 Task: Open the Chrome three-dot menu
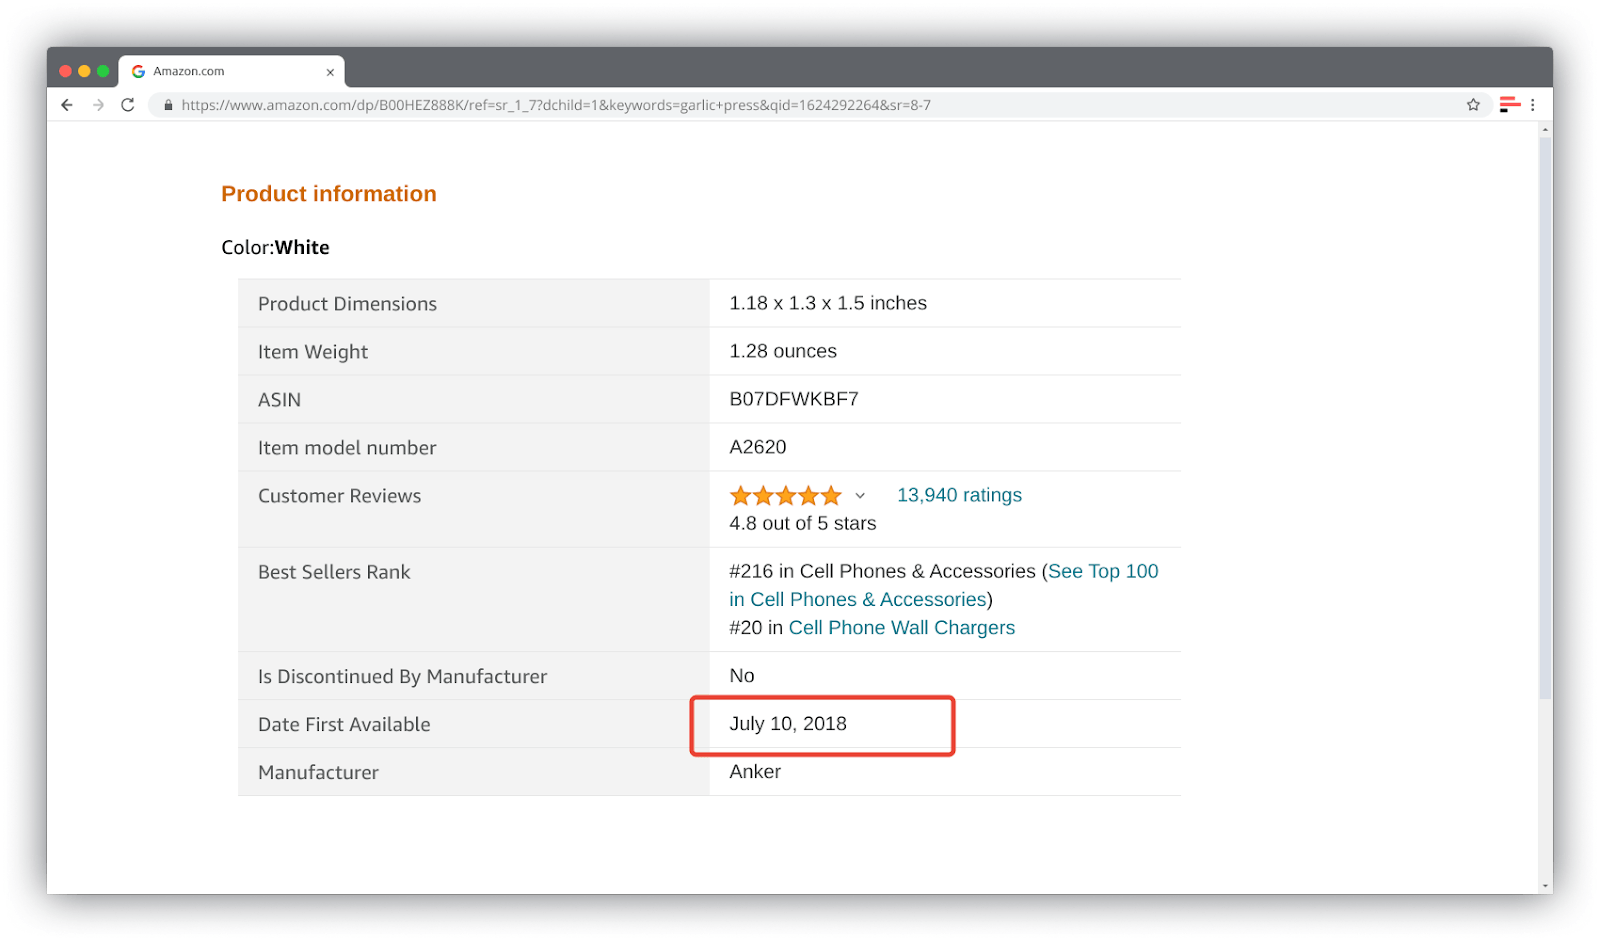(x=1533, y=104)
